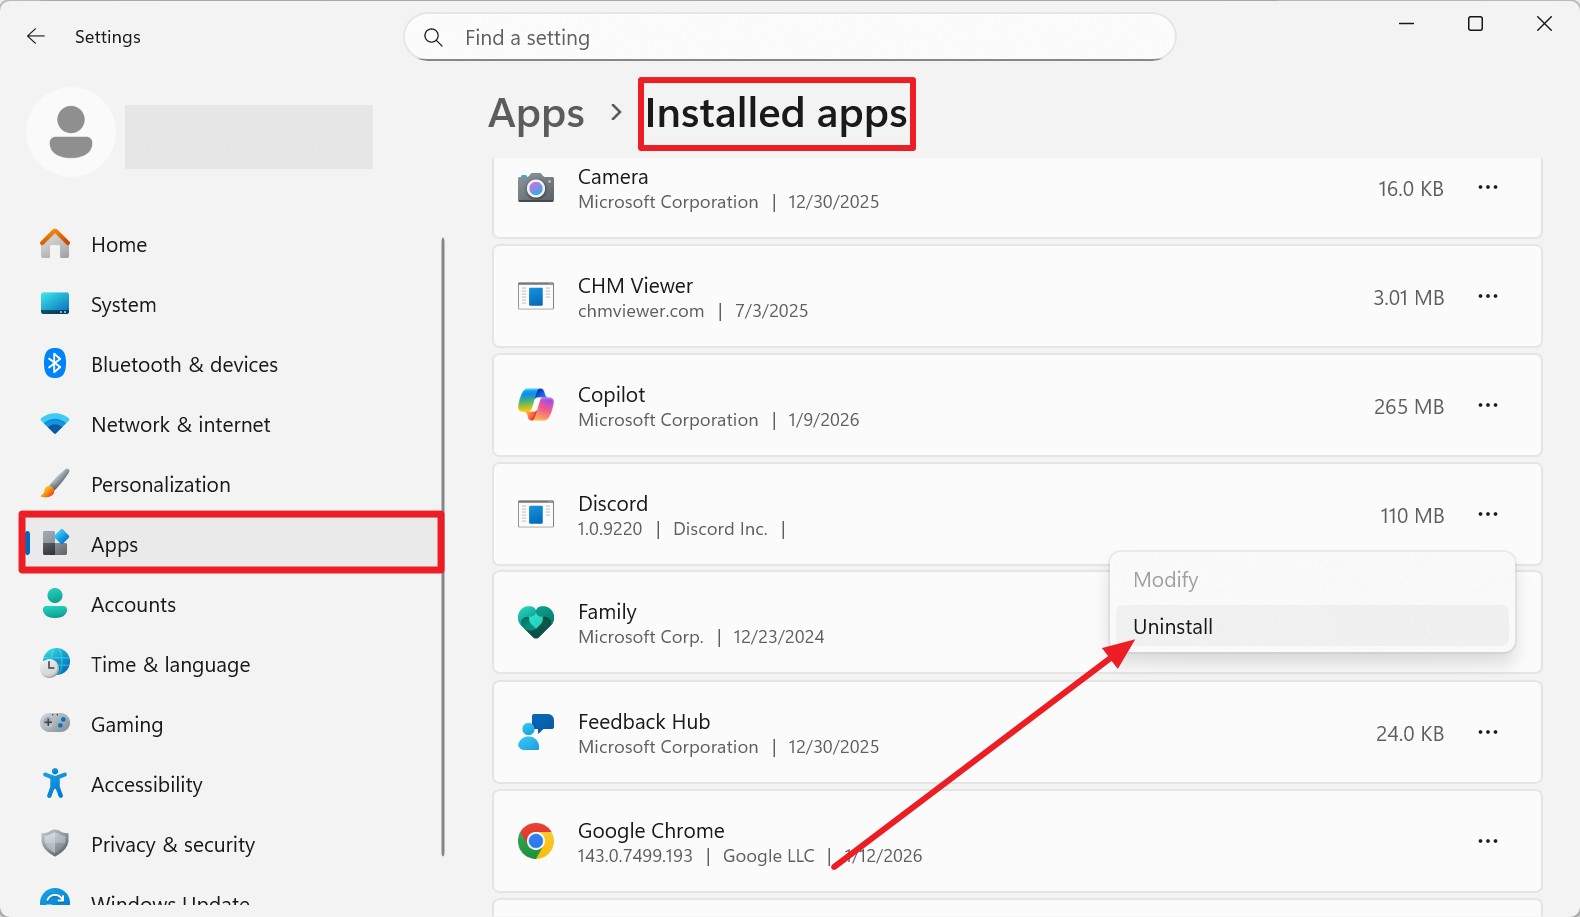
Task: Click the Copilot app icon
Action: click(536, 405)
